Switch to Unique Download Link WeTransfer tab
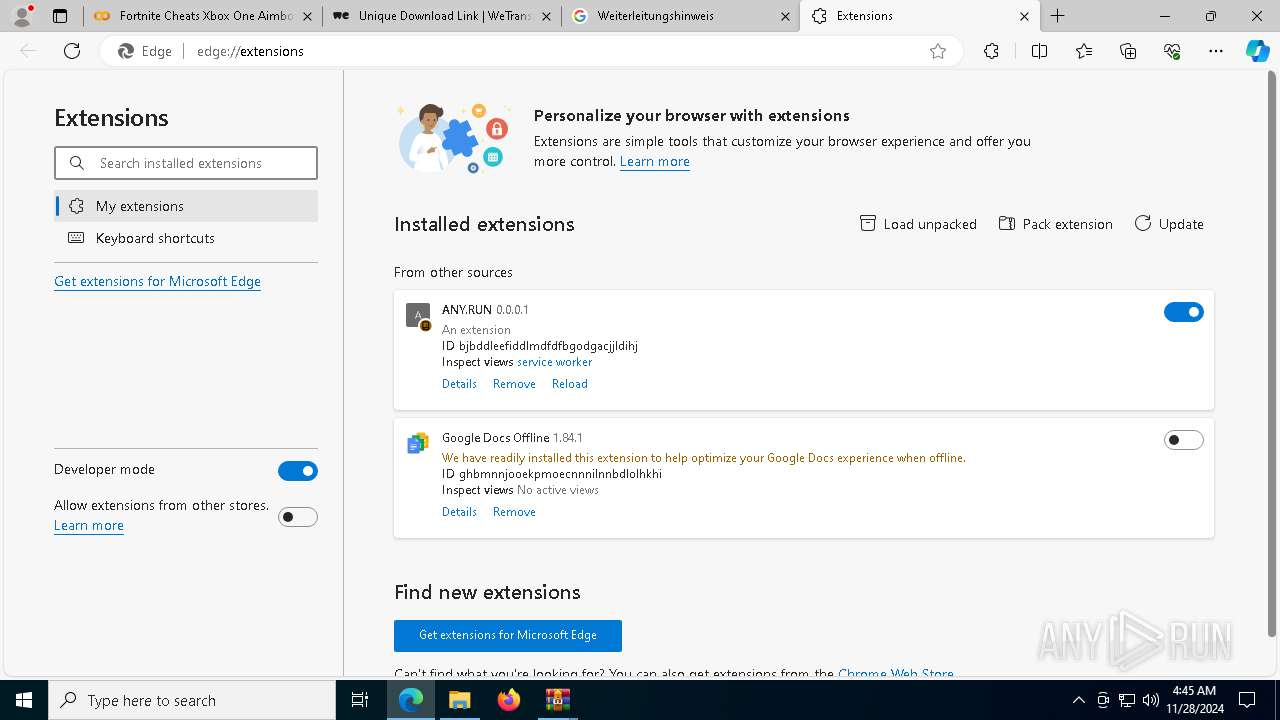This screenshot has width=1280, height=720. (441, 16)
